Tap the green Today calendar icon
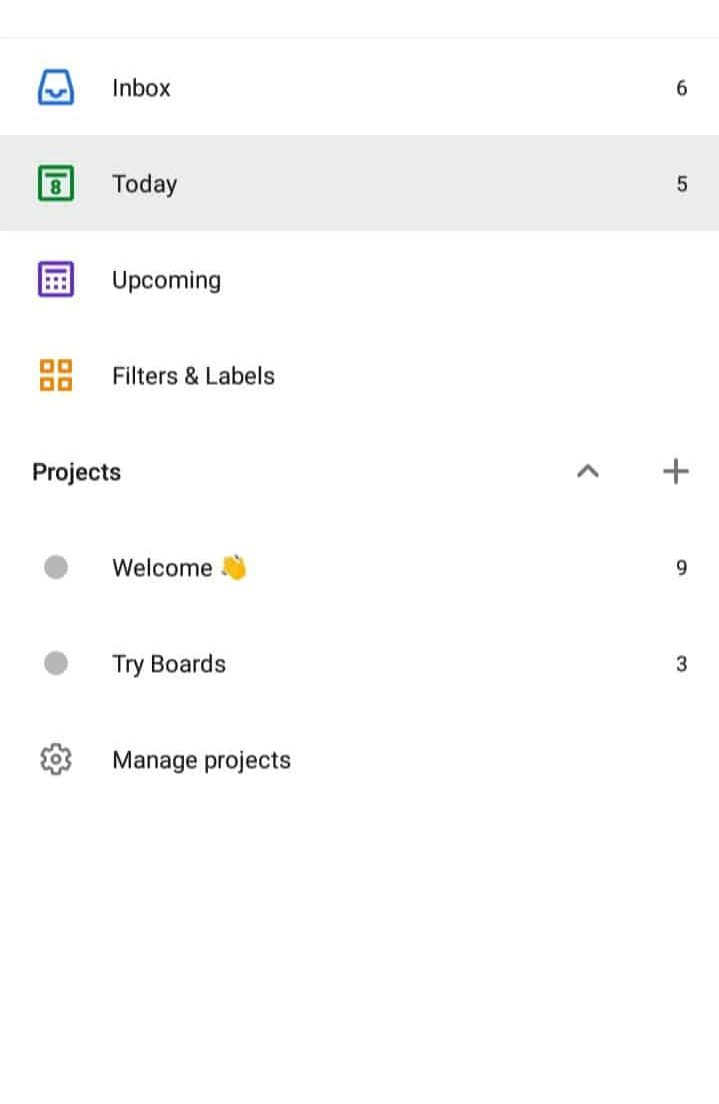The image size is (719, 1104). coord(56,183)
